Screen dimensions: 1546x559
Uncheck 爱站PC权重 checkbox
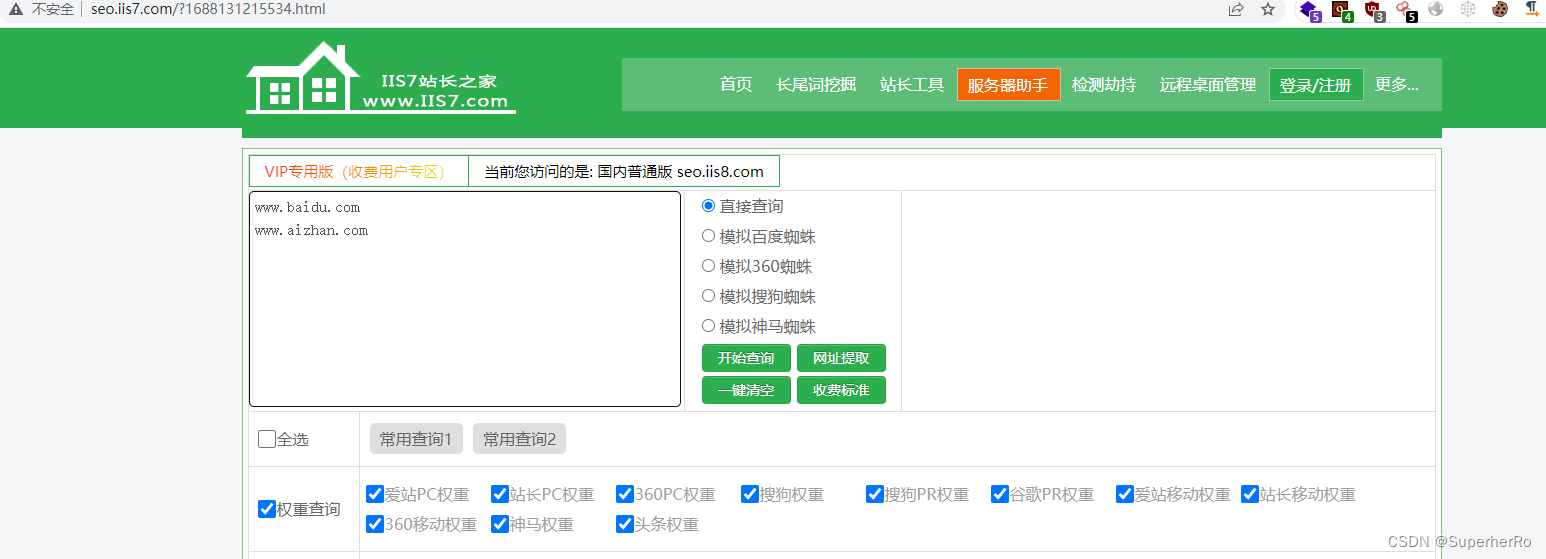tap(375, 494)
